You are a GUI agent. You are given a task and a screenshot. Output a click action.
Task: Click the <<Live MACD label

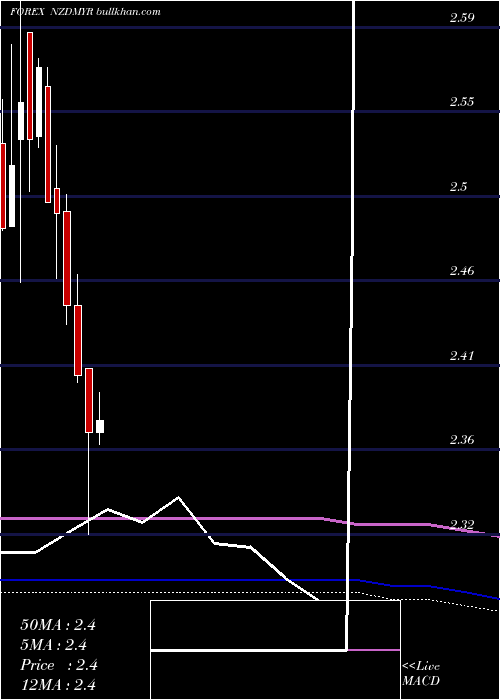[421, 673]
